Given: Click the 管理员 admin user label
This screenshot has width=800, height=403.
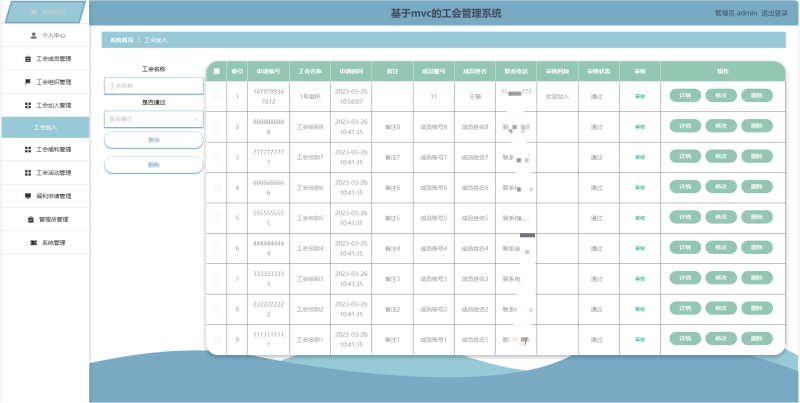Looking at the screenshot, I should click(x=736, y=13).
